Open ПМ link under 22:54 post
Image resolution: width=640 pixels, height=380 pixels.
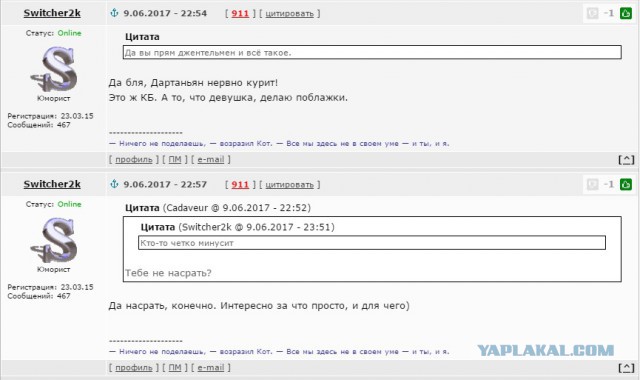(x=175, y=160)
